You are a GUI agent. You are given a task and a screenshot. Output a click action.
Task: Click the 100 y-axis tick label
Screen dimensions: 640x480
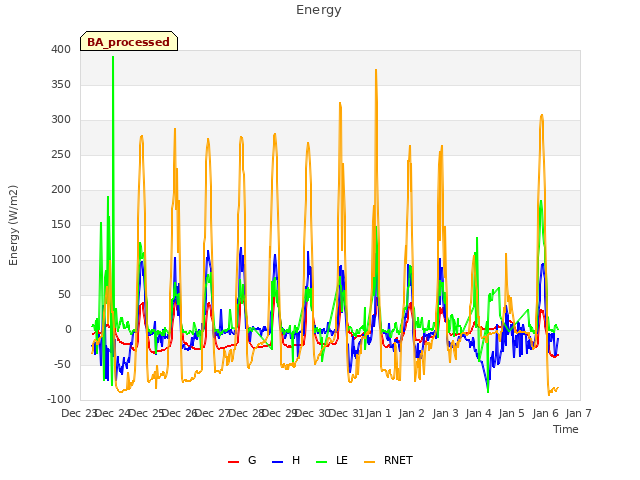pos(61,260)
